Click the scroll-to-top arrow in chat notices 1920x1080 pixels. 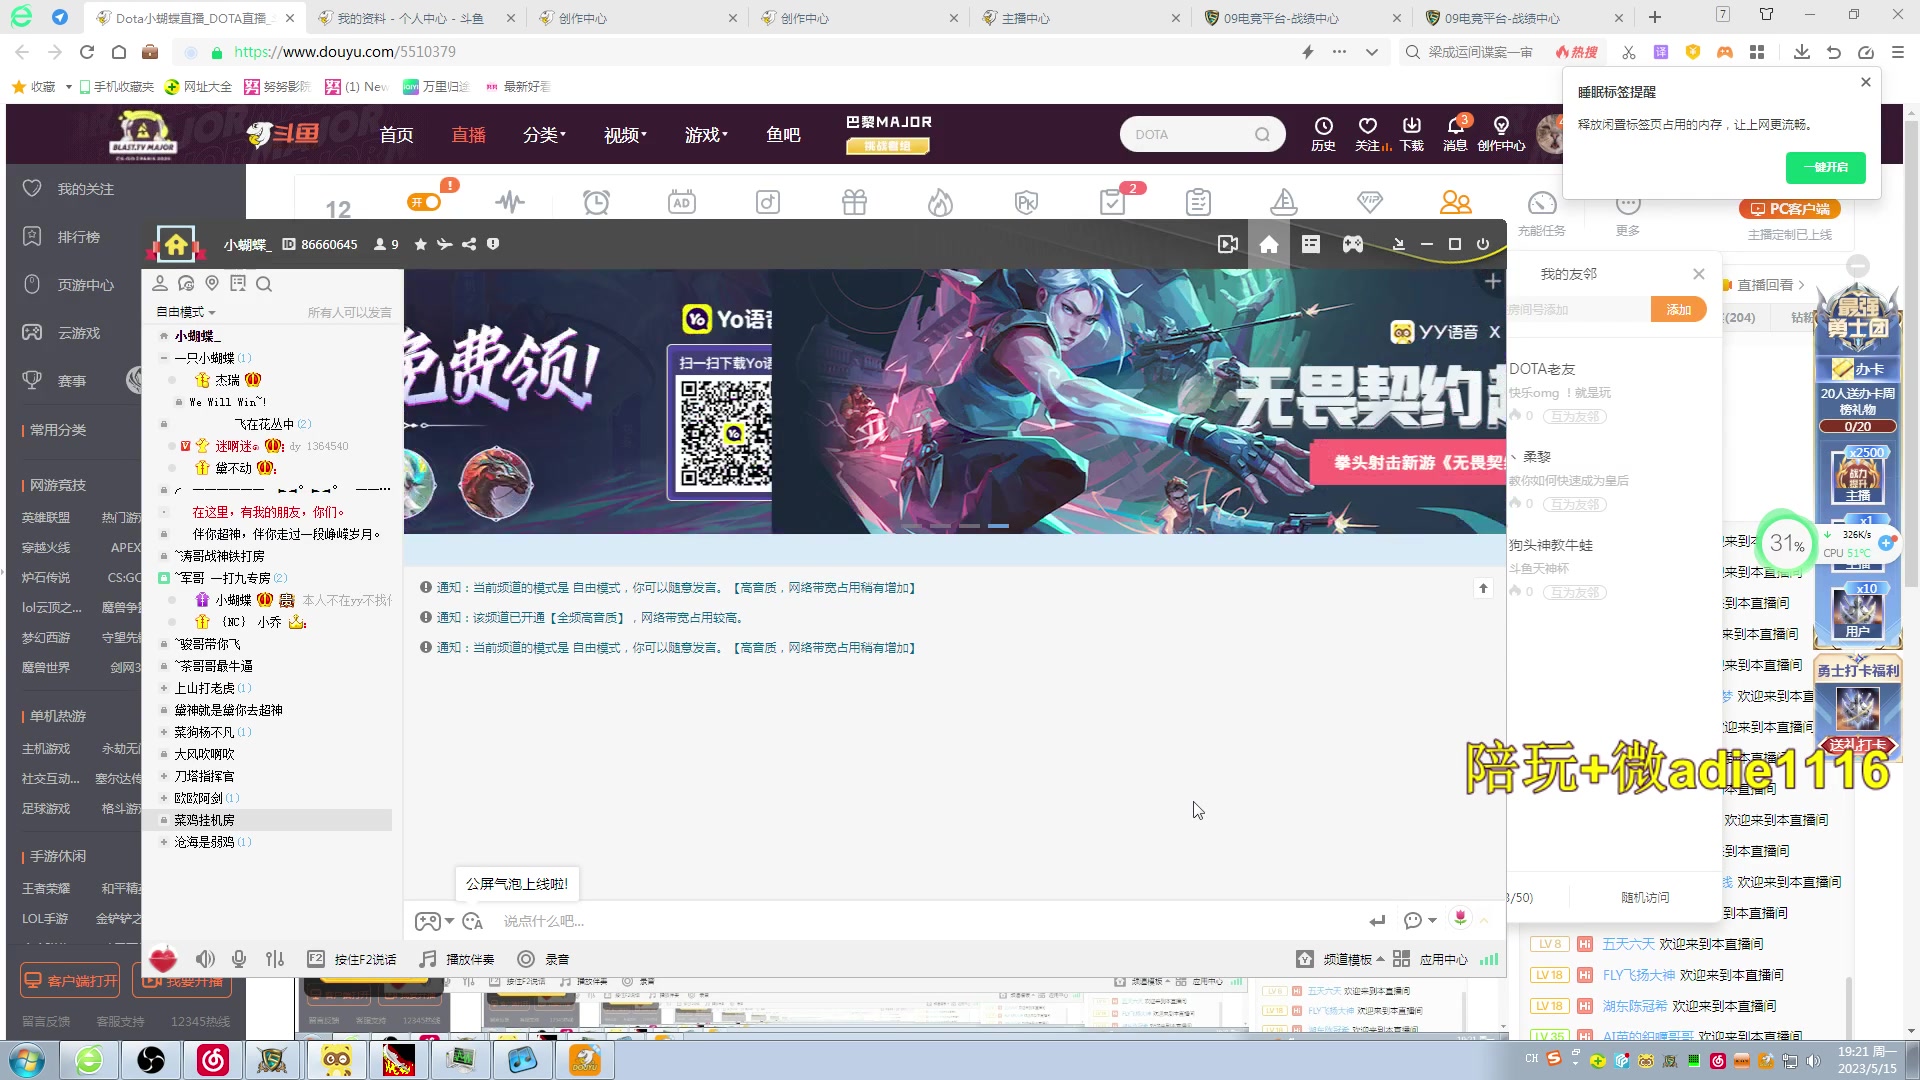point(1483,588)
